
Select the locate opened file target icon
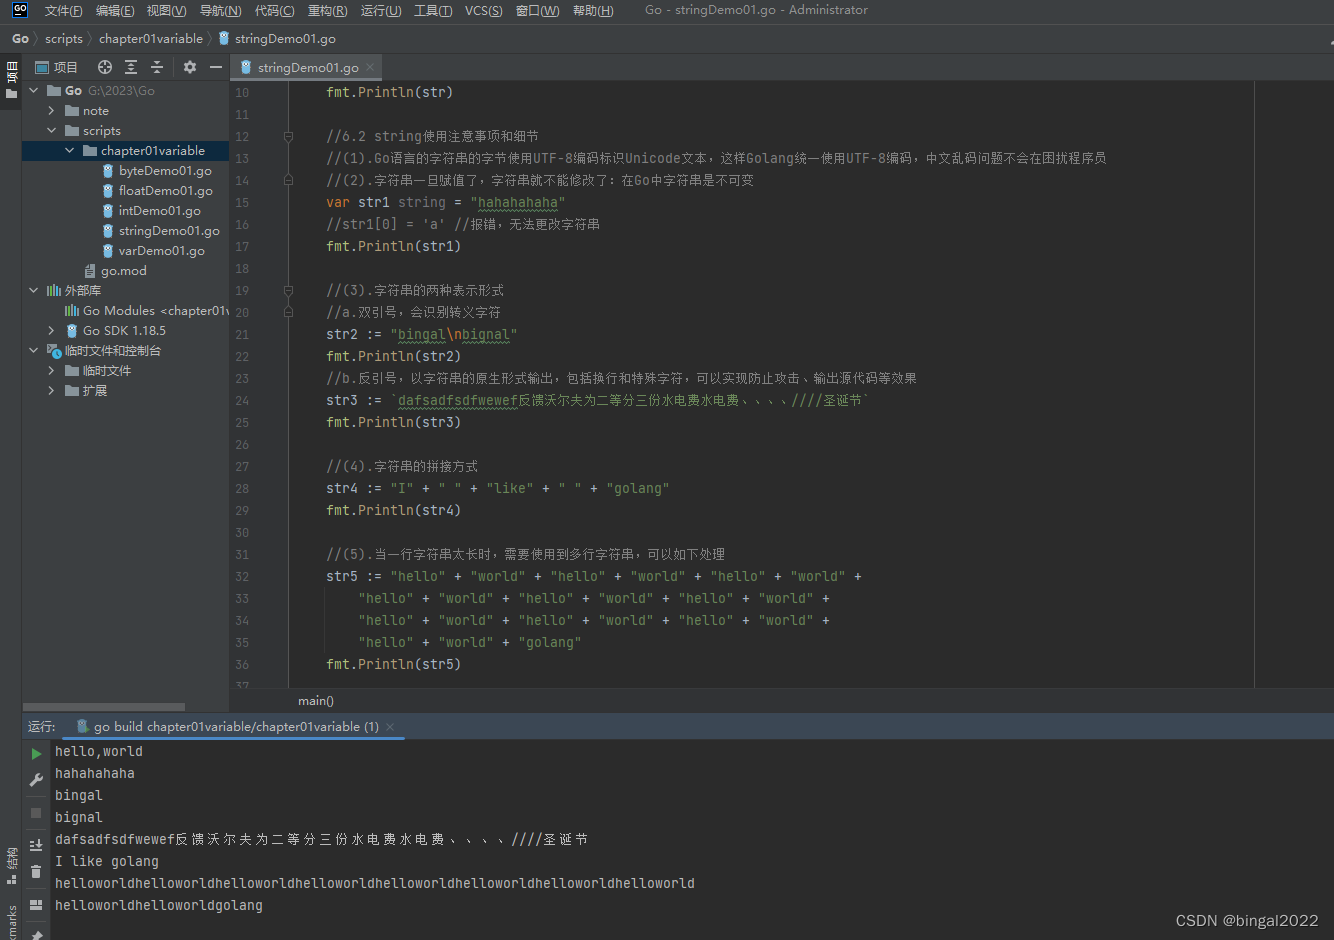[x=105, y=67]
